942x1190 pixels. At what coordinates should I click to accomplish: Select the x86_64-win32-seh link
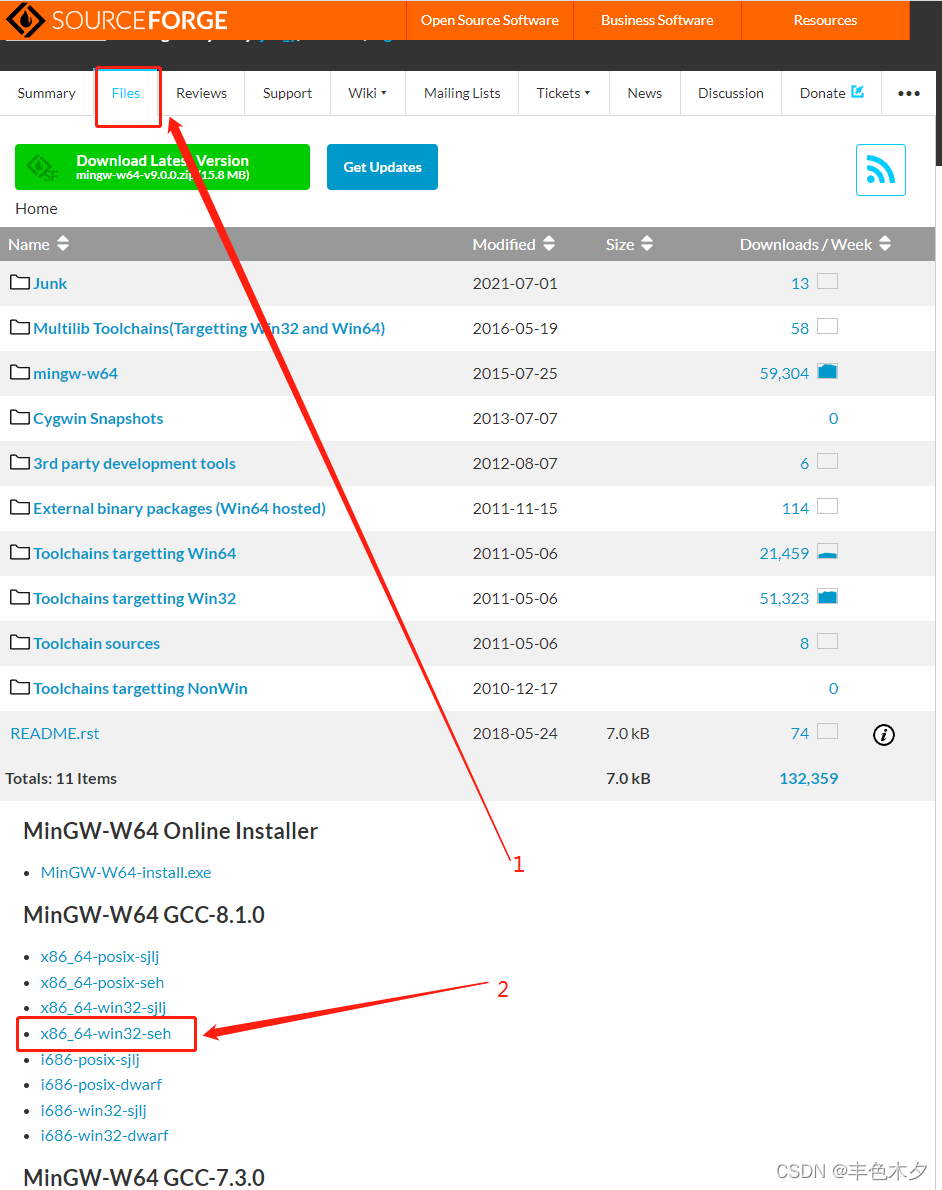coord(106,1034)
